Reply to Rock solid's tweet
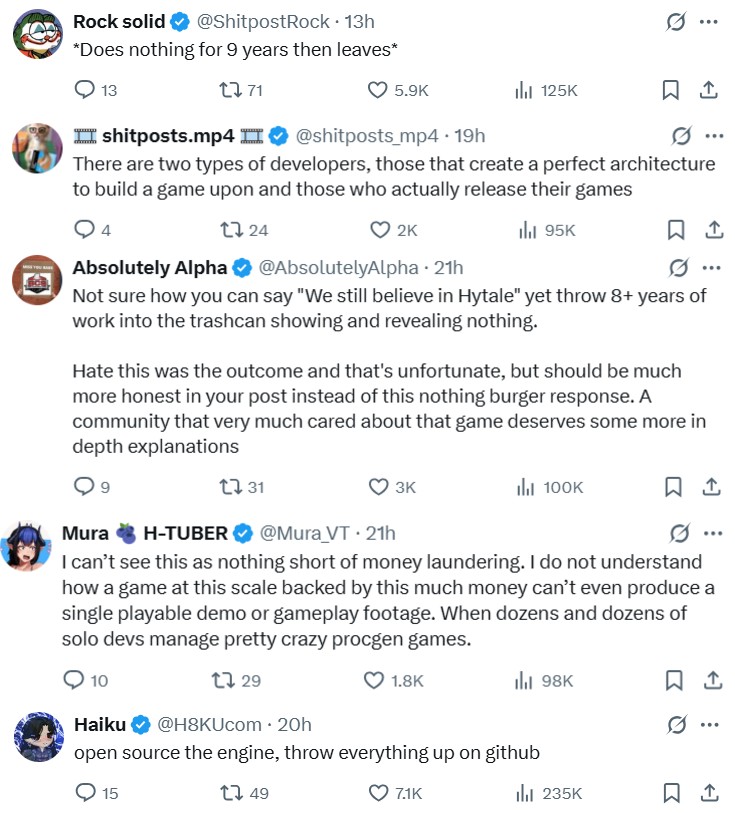Viewport: 735px width, 813px height. point(86,90)
